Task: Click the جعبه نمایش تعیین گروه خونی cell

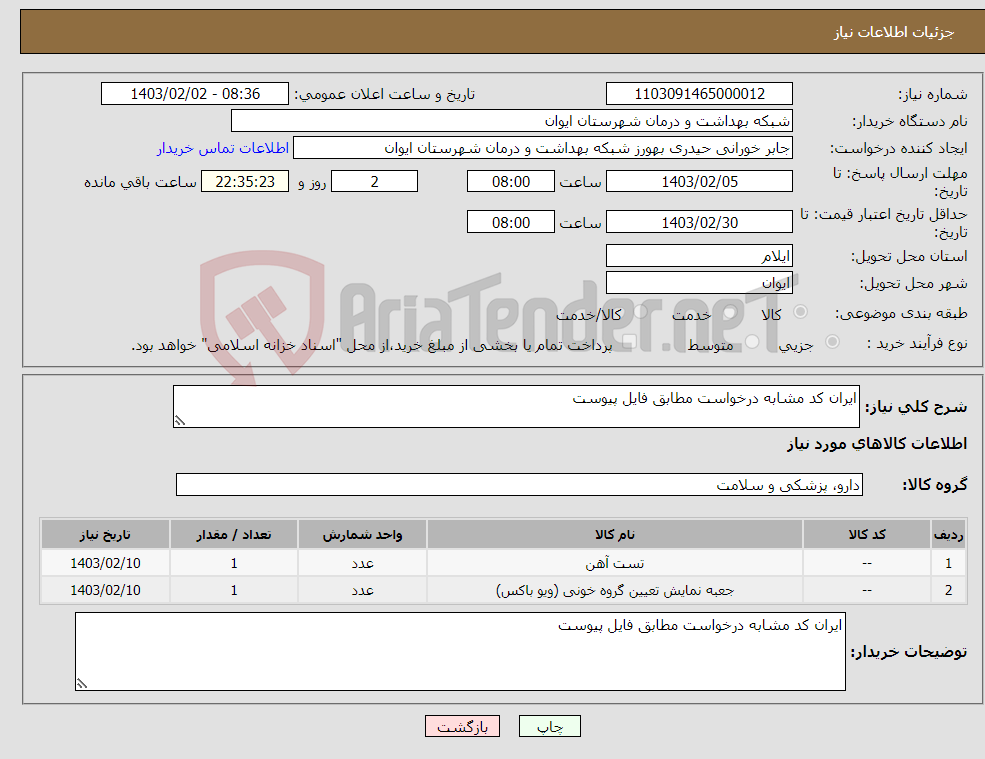Action: tap(615, 590)
